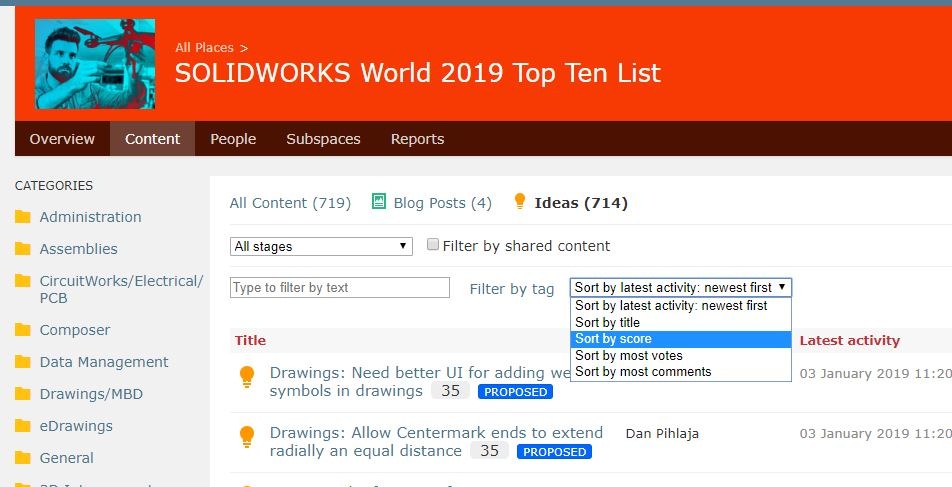Switch to the Subspaces tab

(323, 138)
